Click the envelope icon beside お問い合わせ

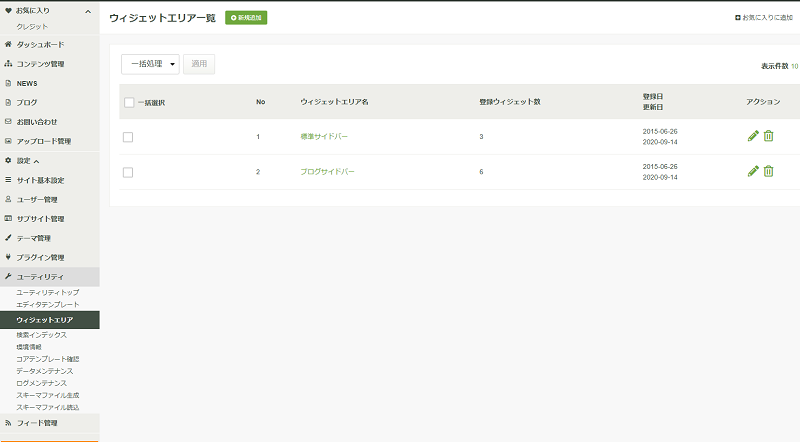(x=8, y=121)
